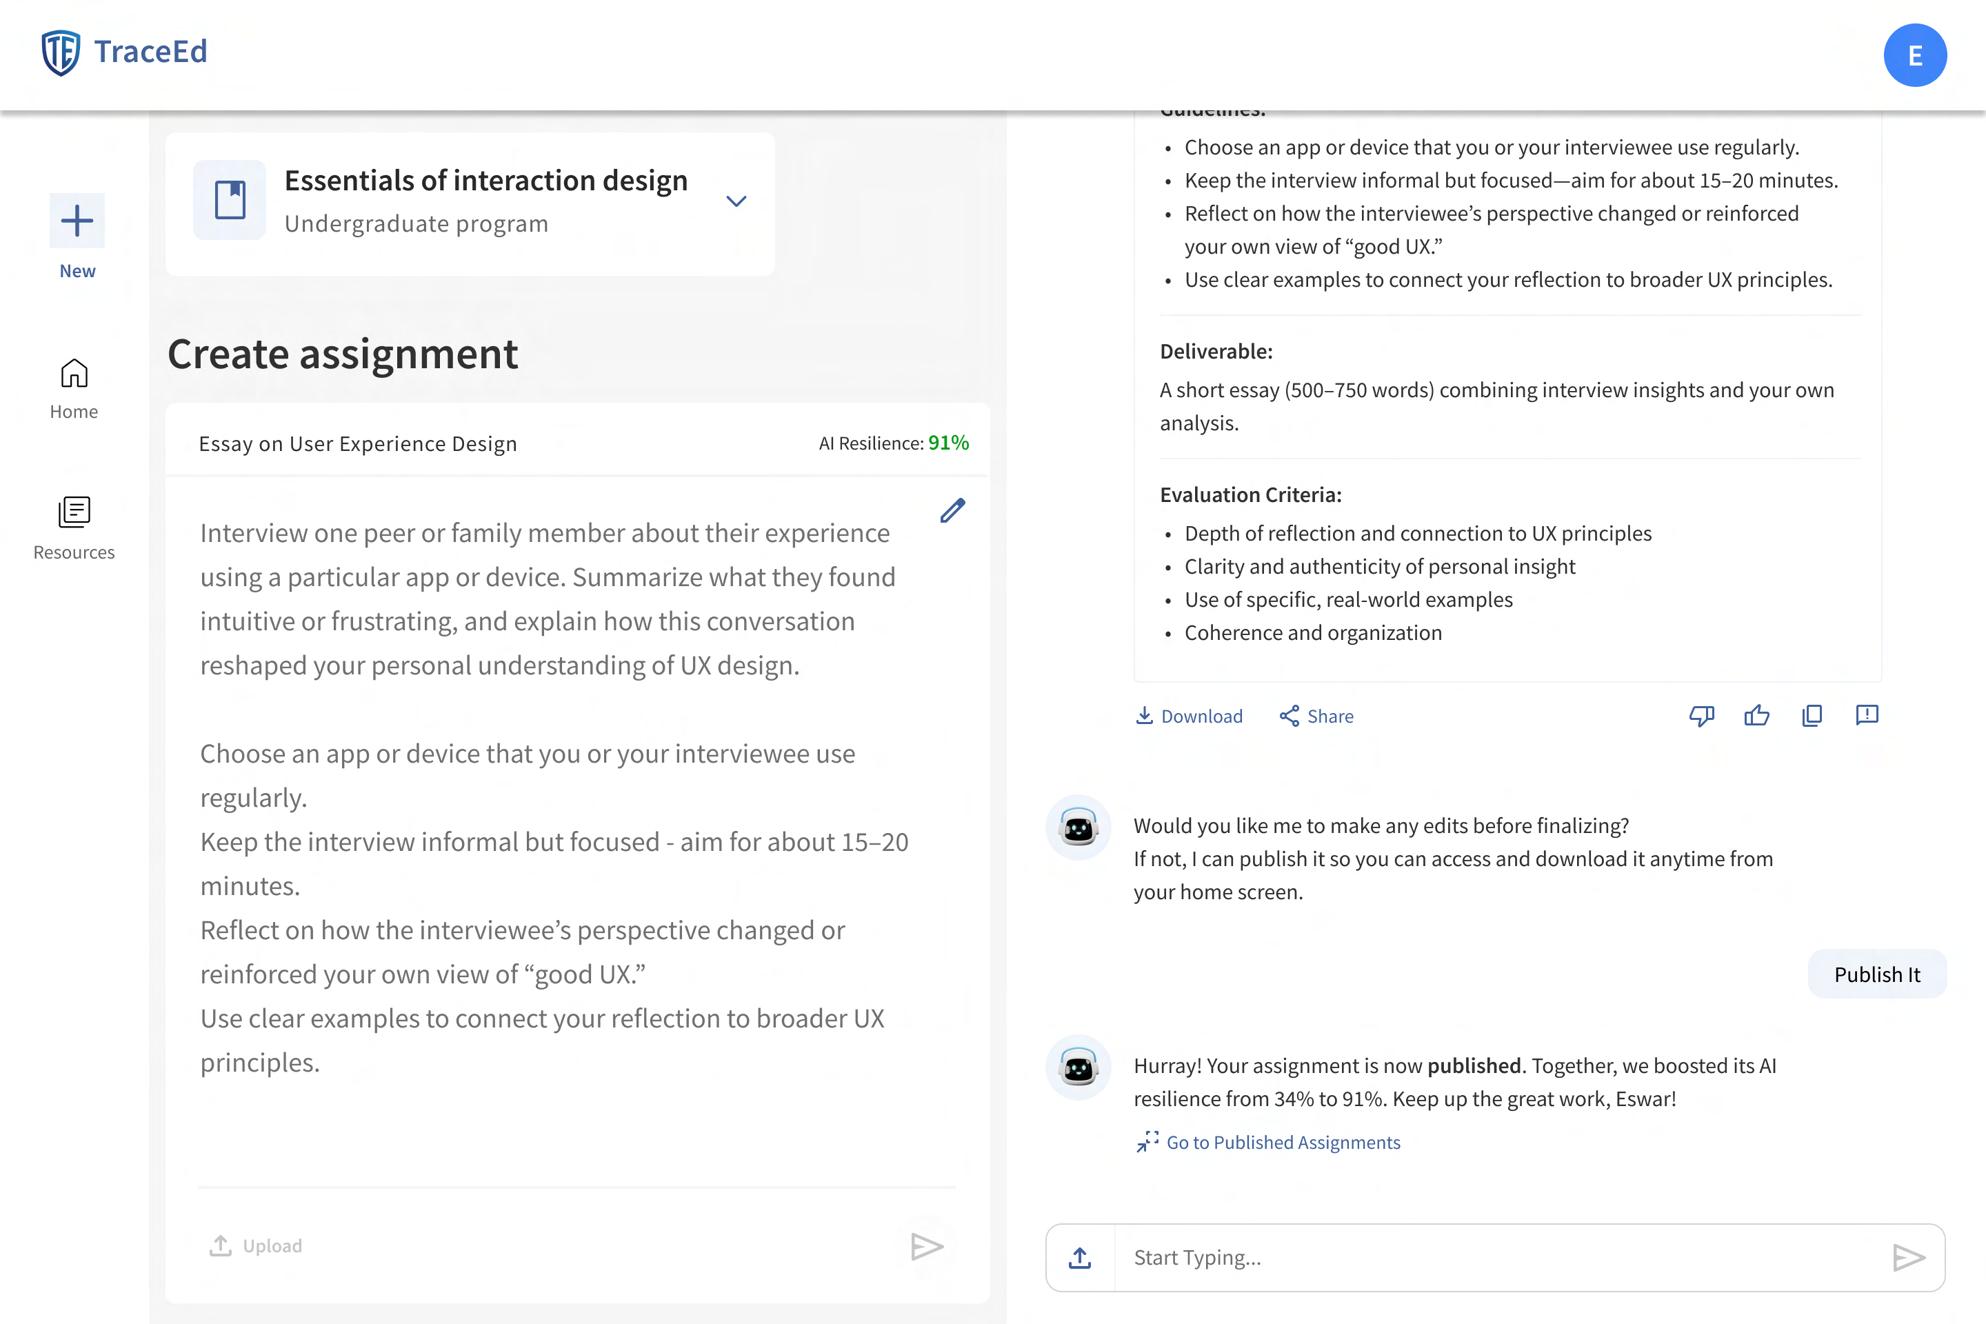Click New plus button in sidebar
Viewport: 1986px width, 1324px height.
[x=77, y=221]
